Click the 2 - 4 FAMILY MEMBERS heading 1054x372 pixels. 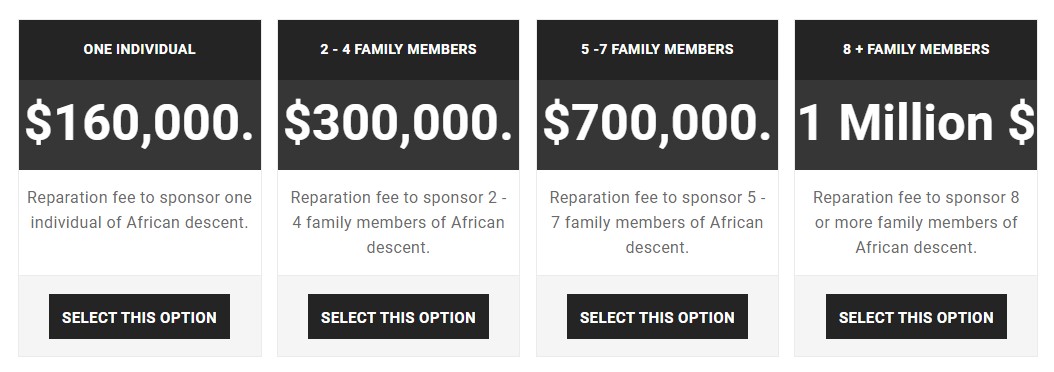click(398, 49)
